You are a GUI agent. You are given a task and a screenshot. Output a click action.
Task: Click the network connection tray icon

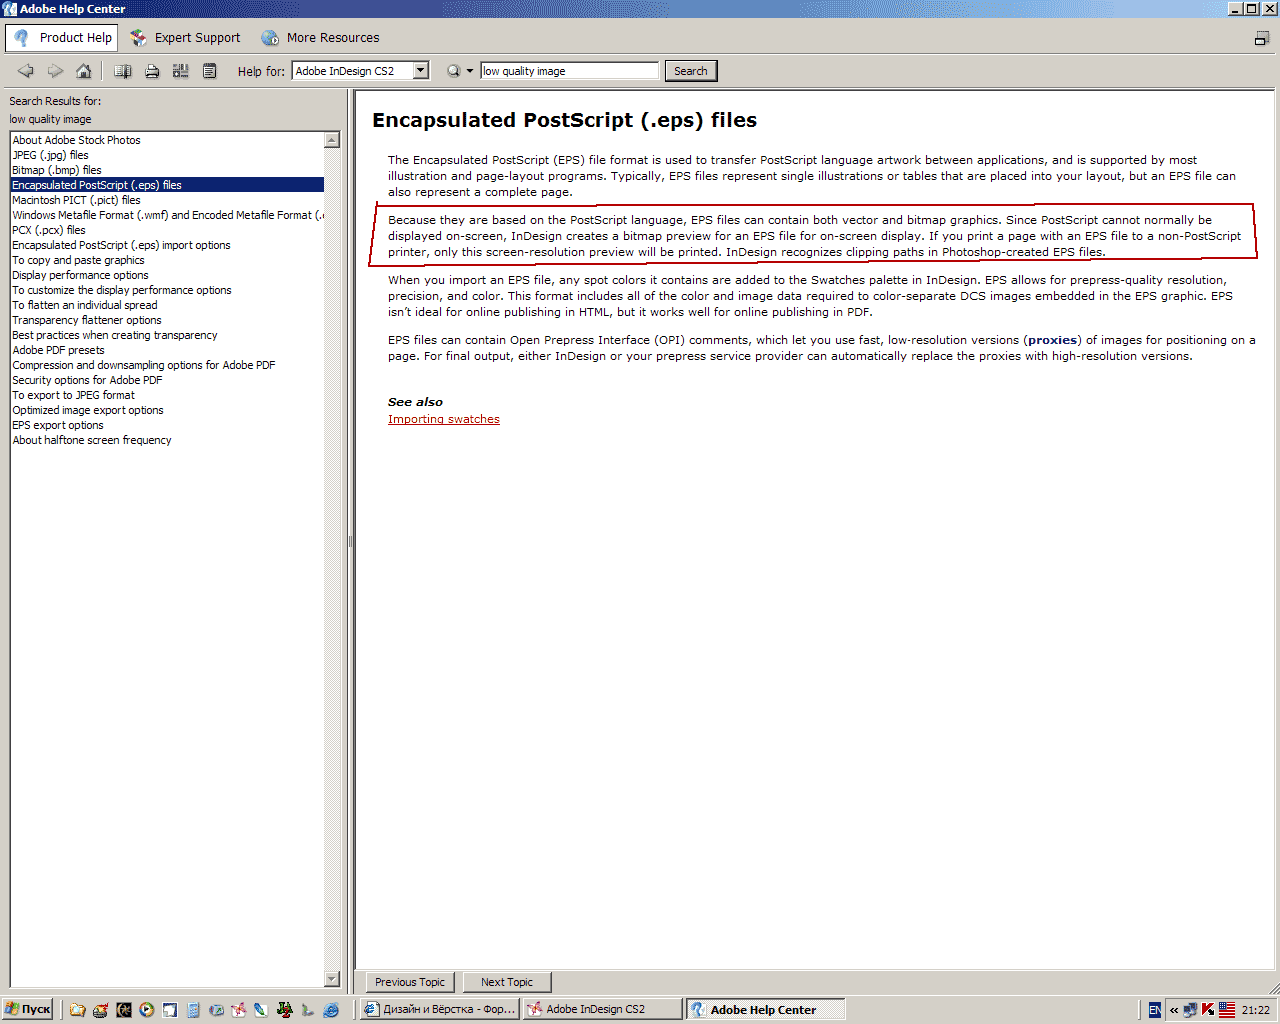[1190, 1010]
